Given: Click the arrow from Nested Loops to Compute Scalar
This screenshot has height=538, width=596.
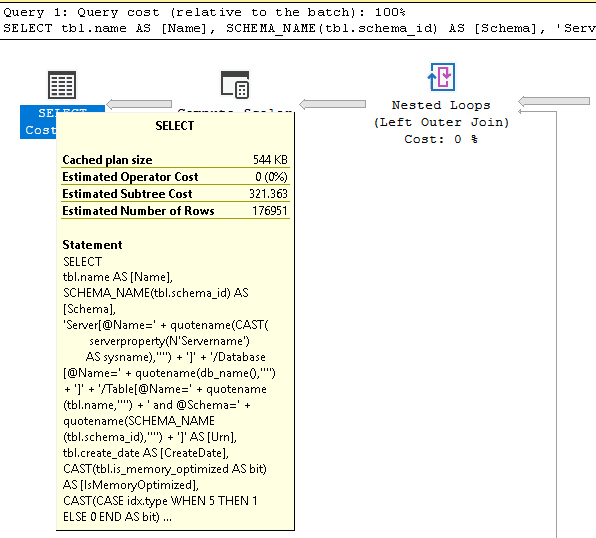Looking at the screenshot, I should (x=333, y=104).
